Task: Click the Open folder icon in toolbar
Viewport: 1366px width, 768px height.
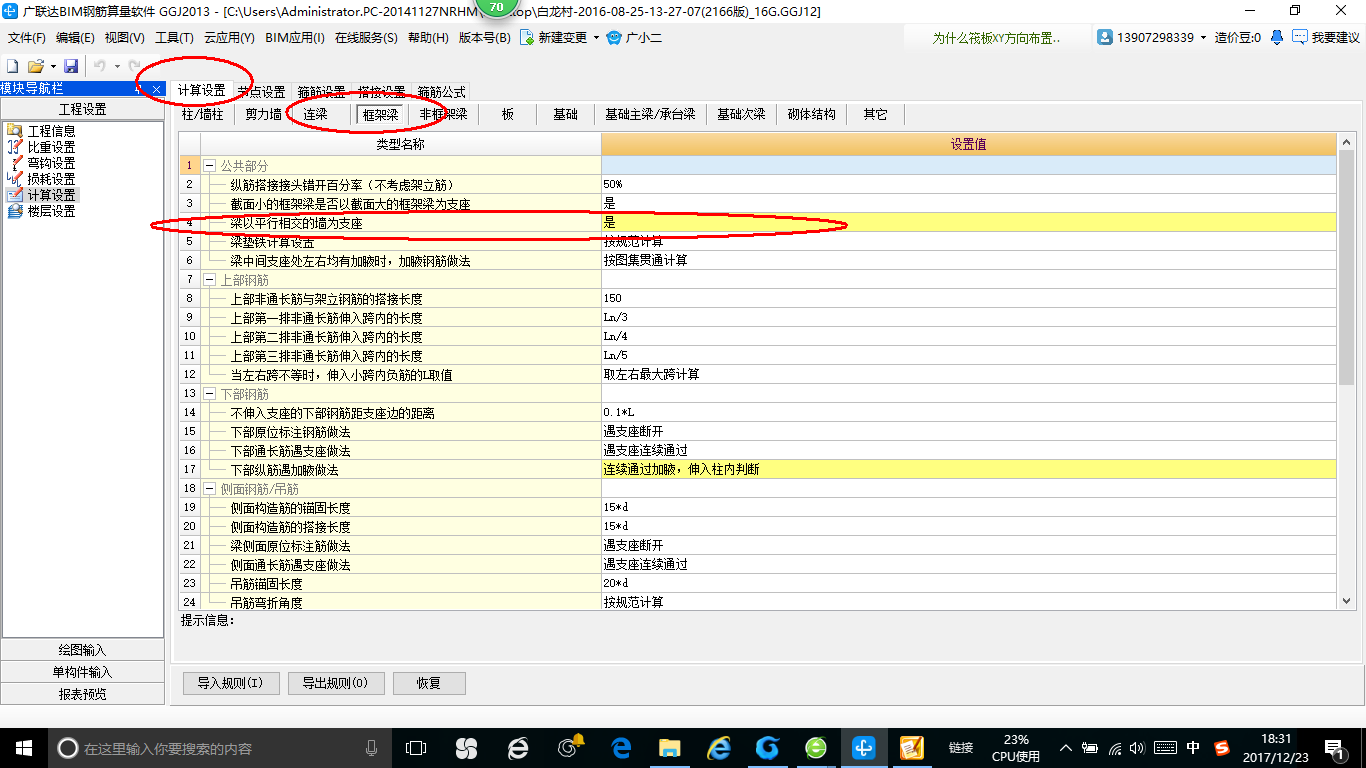Action: 35,65
